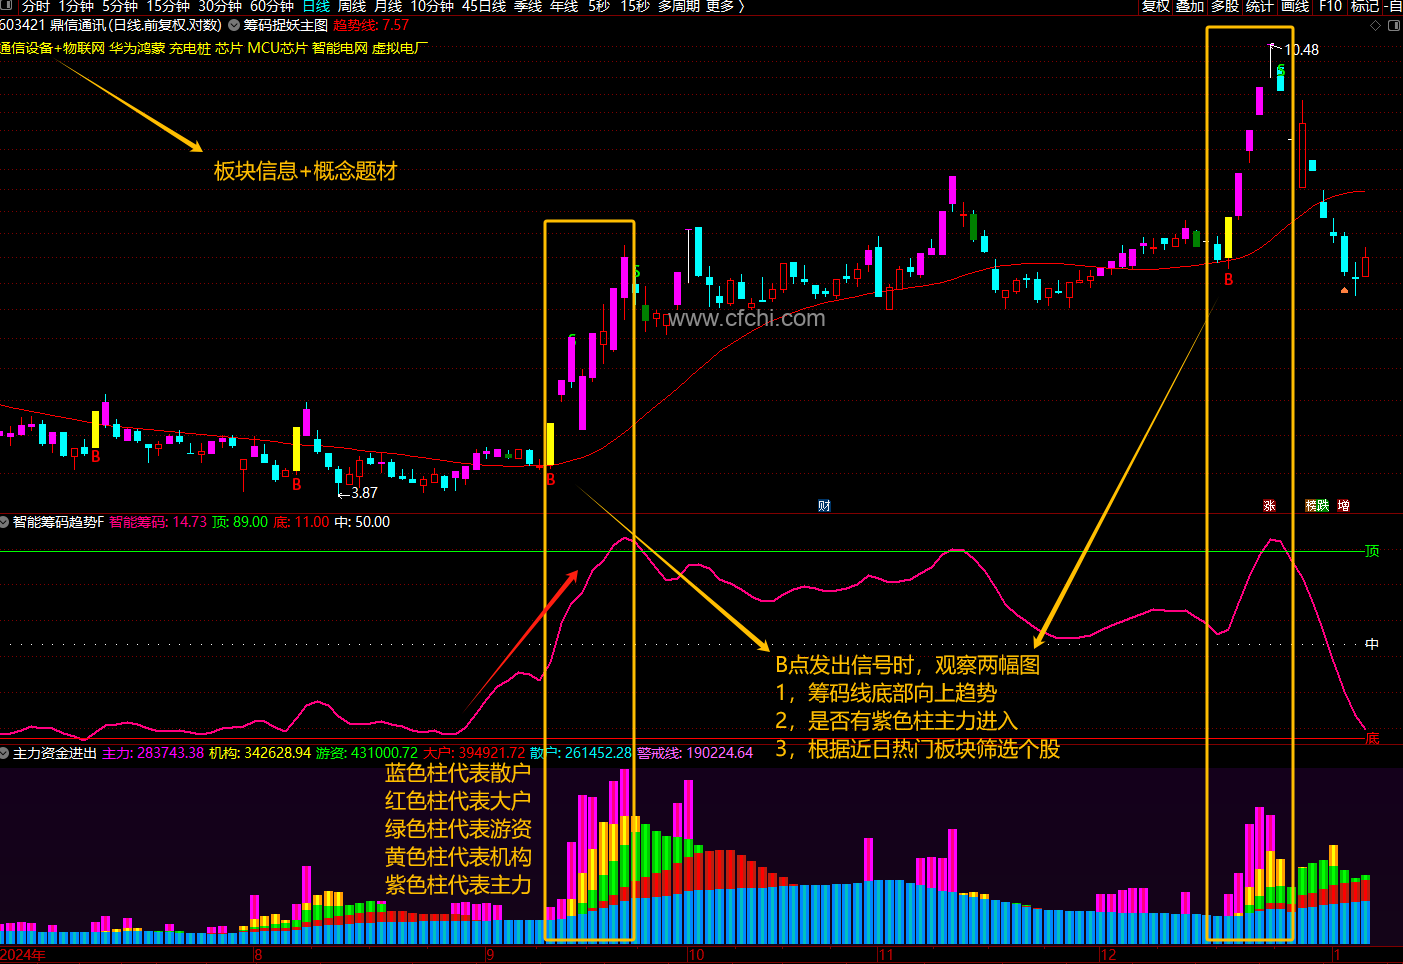Screen dimensions: 1403x964
Task: Switch to 季线 quarterly chart
Action: click(528, 6)
